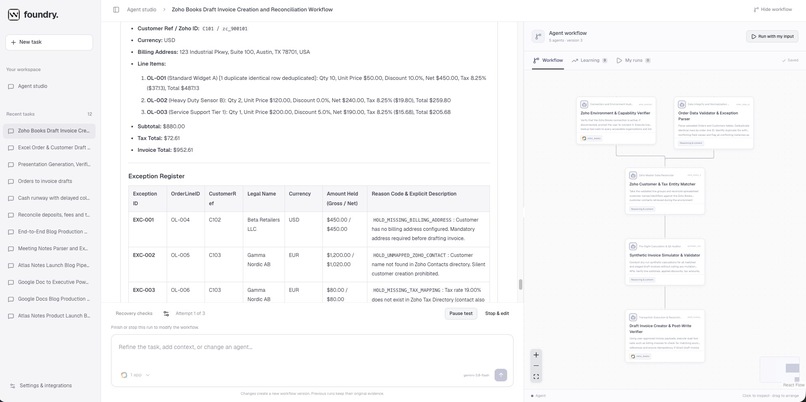806x402 pixels.
Task: Click the Recovery checks label
Action: click(134, 314)
